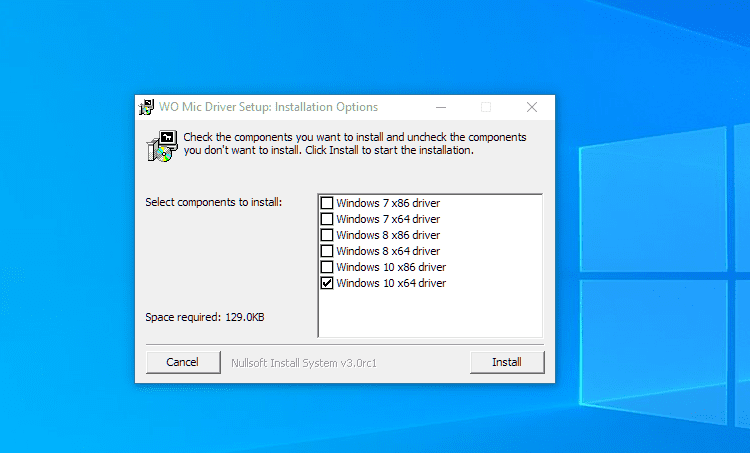750x453 pixels.
Task: Click the disabled maximize button
Action: pos(486,107)
